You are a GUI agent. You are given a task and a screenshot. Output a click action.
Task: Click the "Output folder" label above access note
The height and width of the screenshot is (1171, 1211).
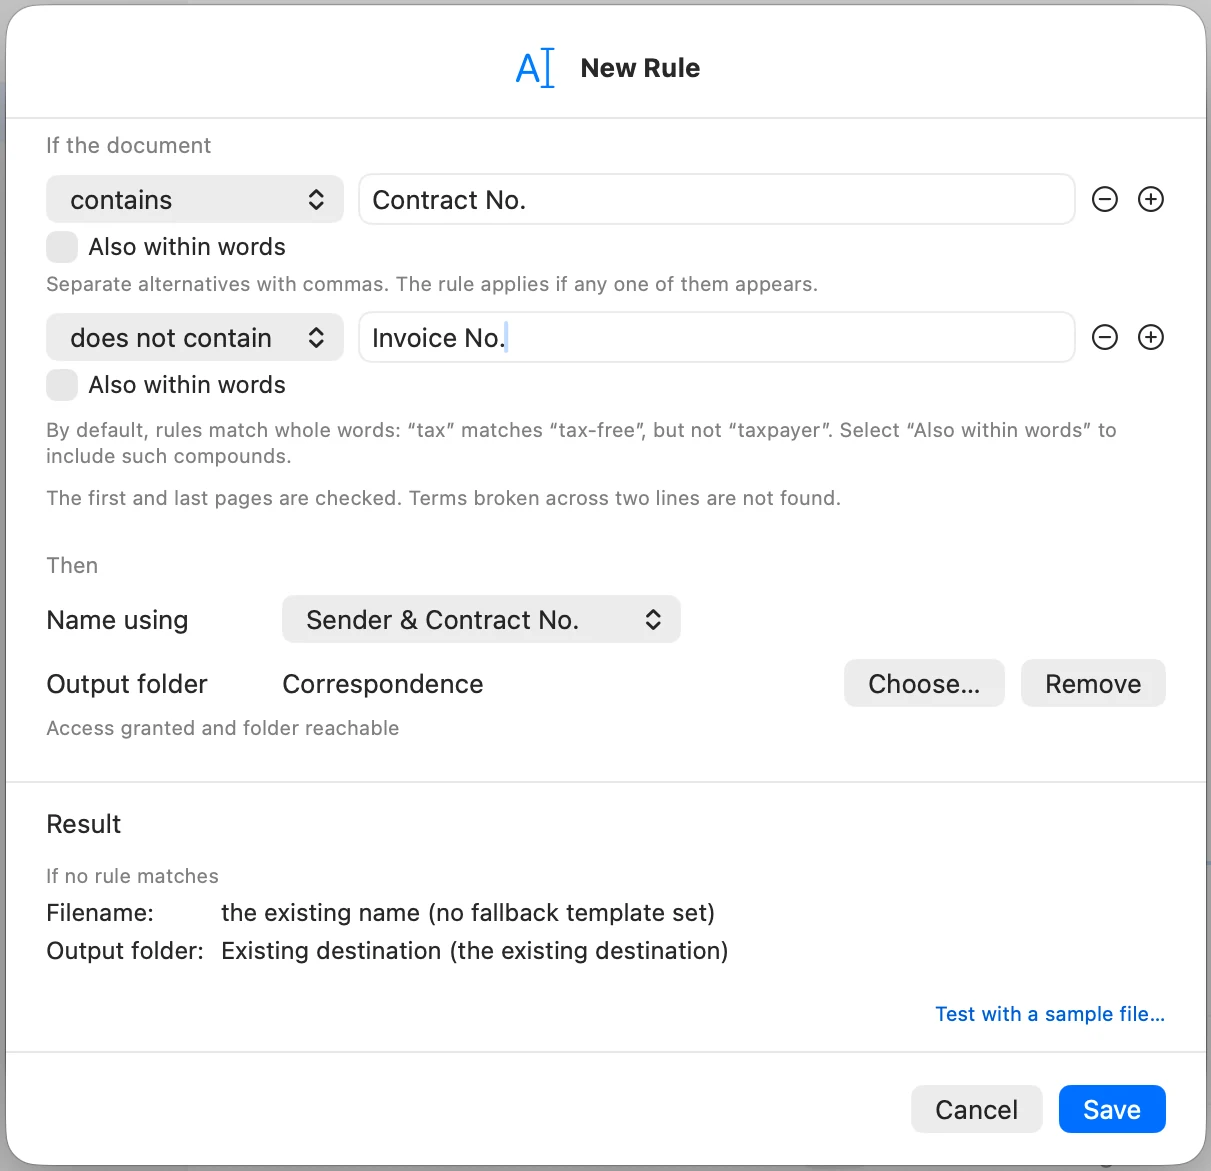click(127, 684)
